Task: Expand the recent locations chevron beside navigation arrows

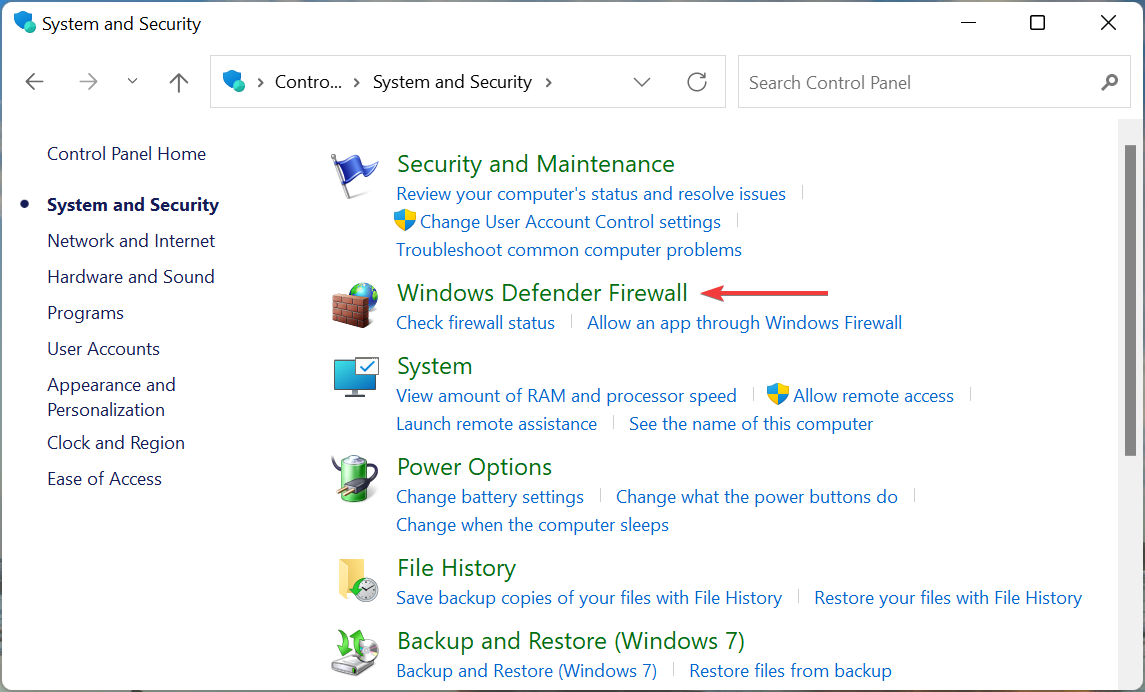Action: pos(132,82)
